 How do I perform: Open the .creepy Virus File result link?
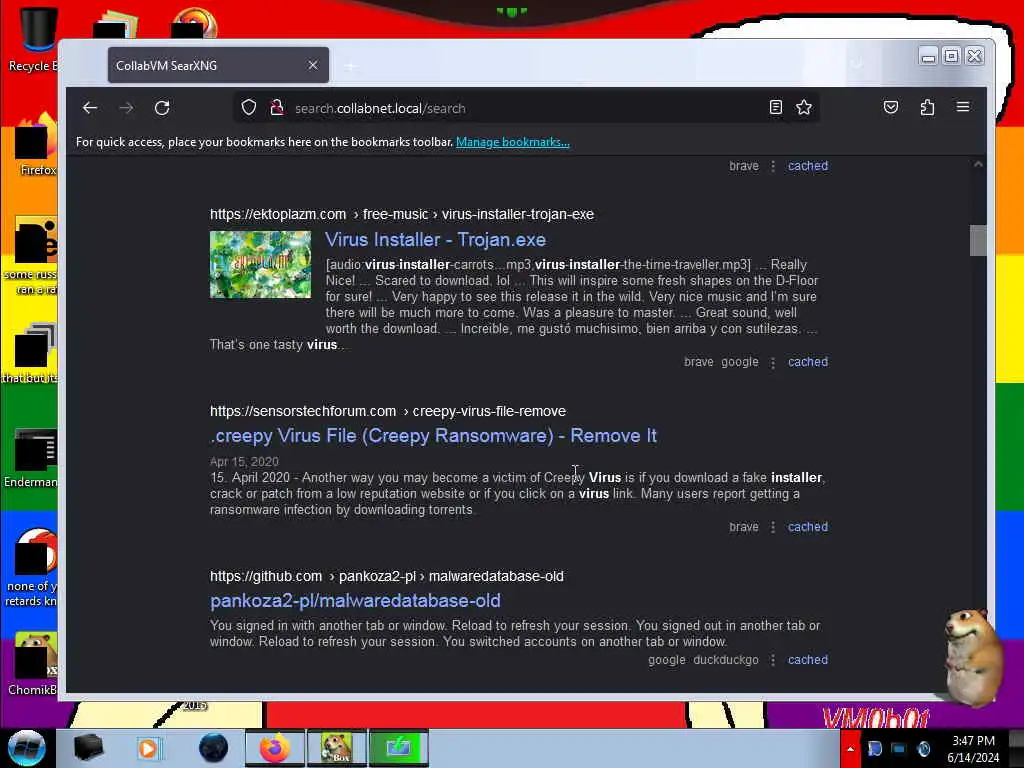433,436
